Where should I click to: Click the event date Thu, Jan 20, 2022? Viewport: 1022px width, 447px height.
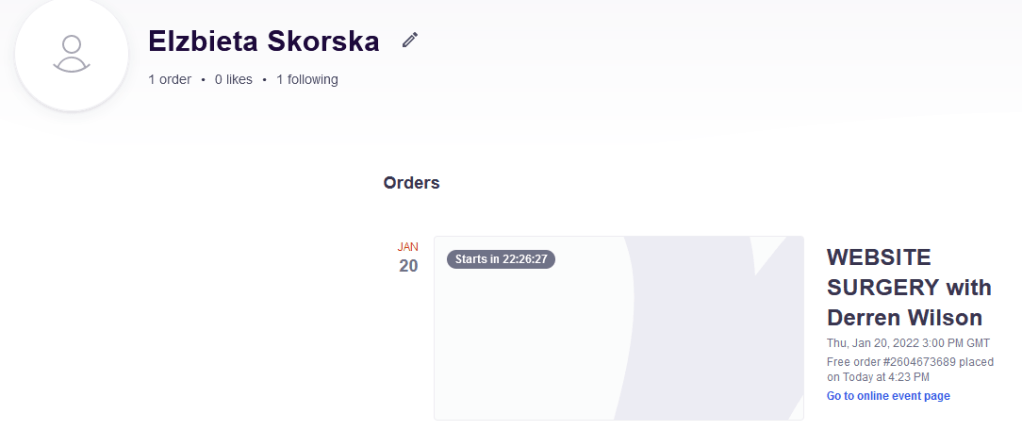tap(908, 343)
